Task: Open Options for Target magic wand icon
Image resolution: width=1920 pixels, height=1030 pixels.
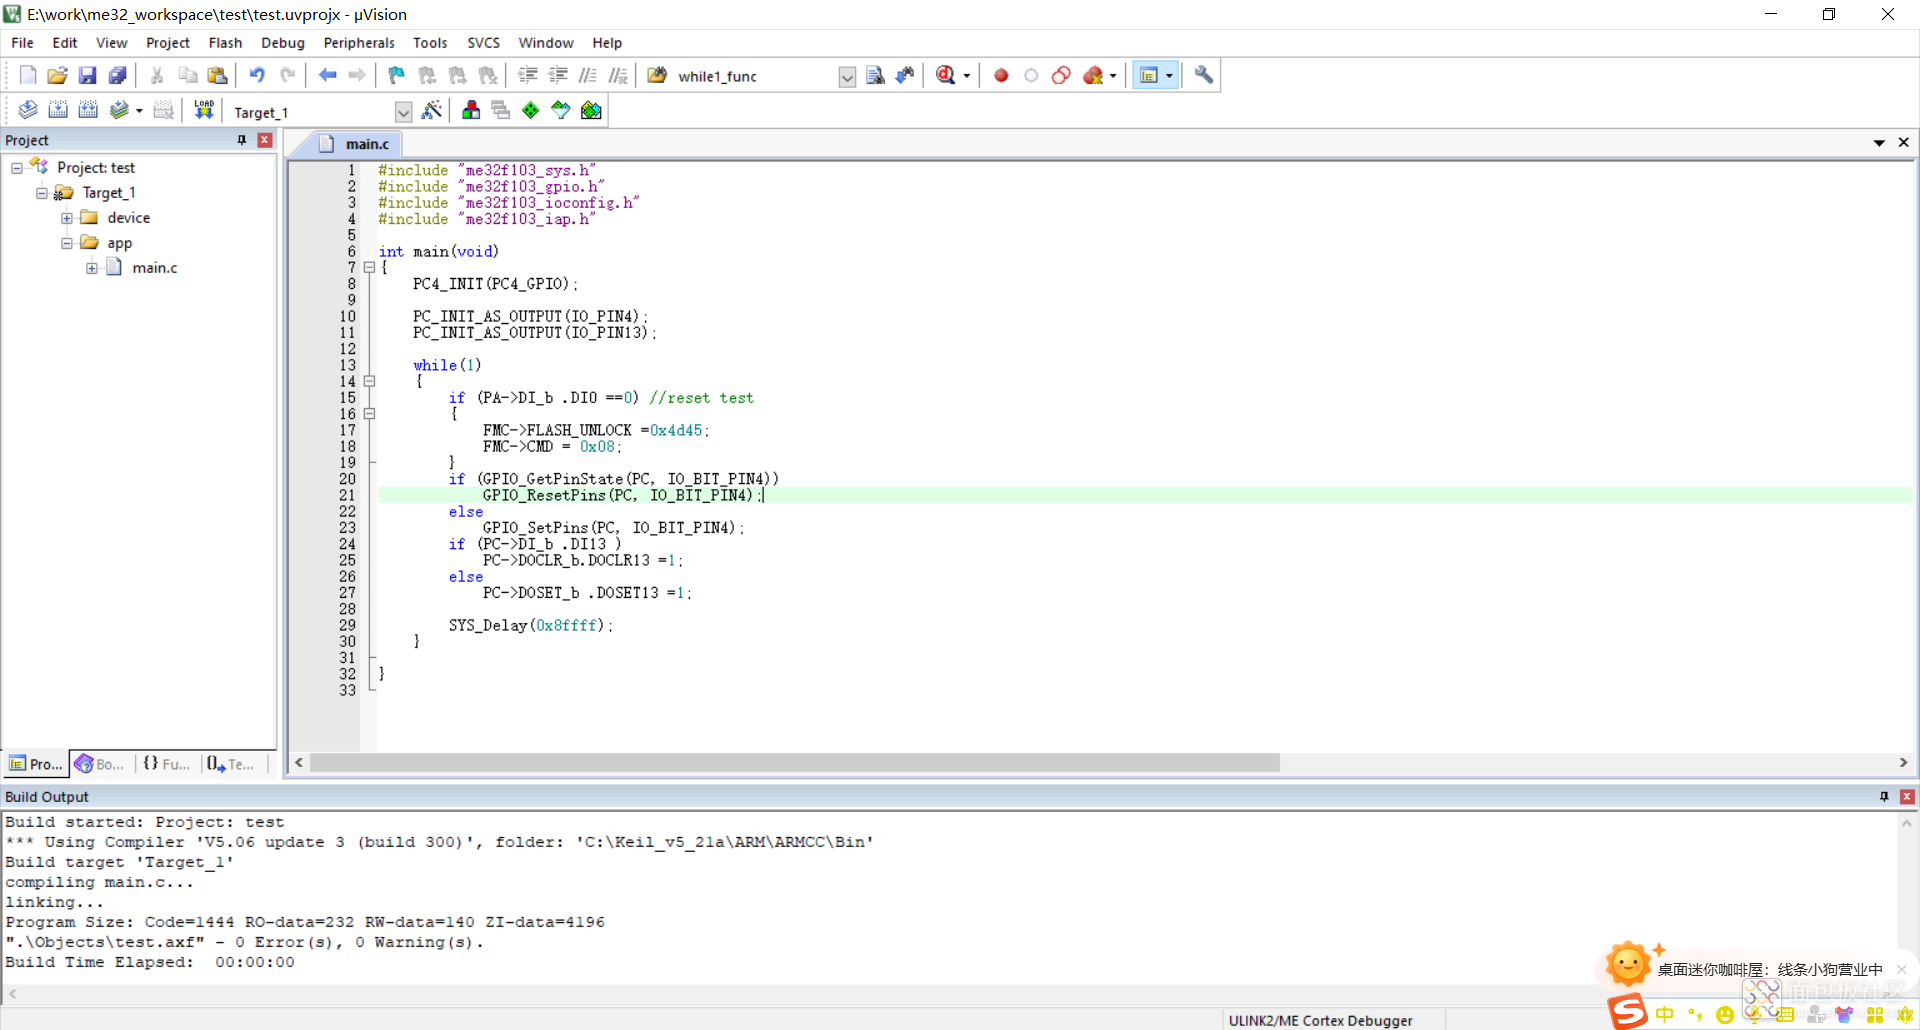Action: [432, 110]
